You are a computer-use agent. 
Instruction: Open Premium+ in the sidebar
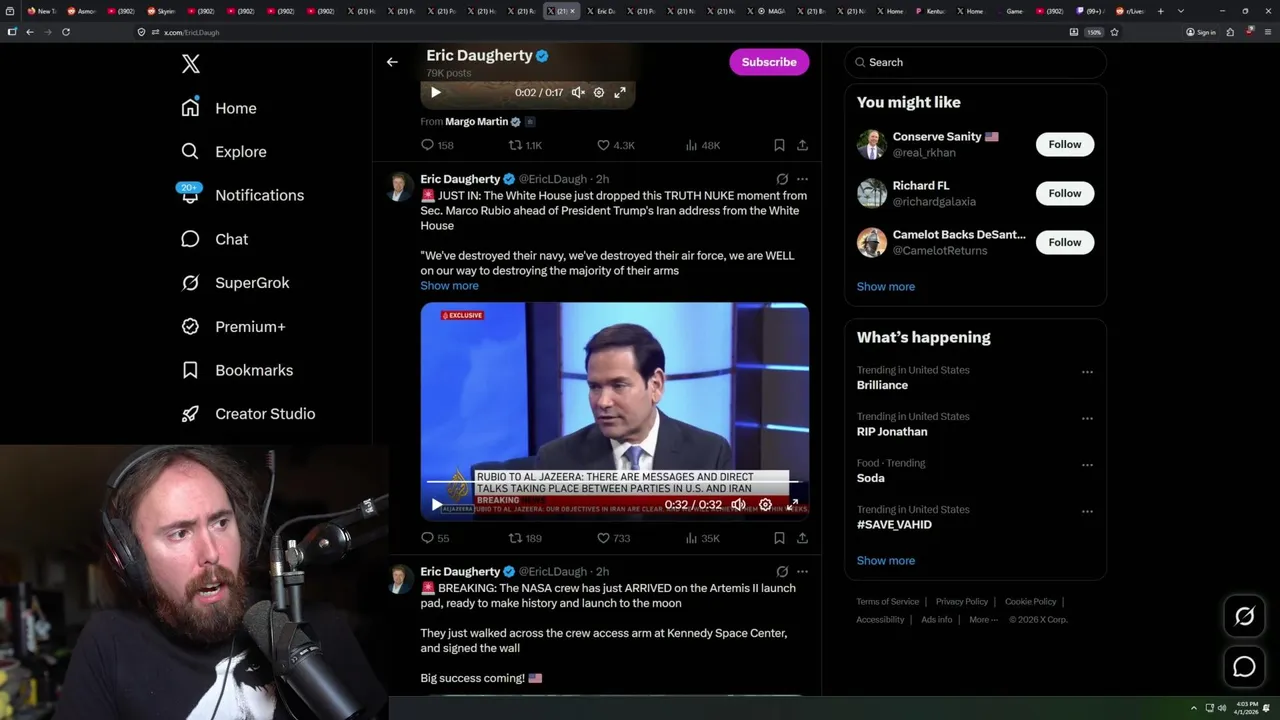tap(232, 327)
